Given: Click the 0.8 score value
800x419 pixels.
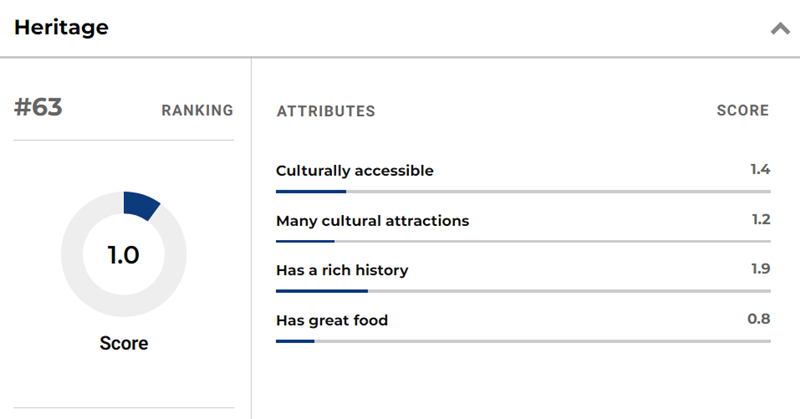Looking at the screenshot, I should tap(759, 320).
